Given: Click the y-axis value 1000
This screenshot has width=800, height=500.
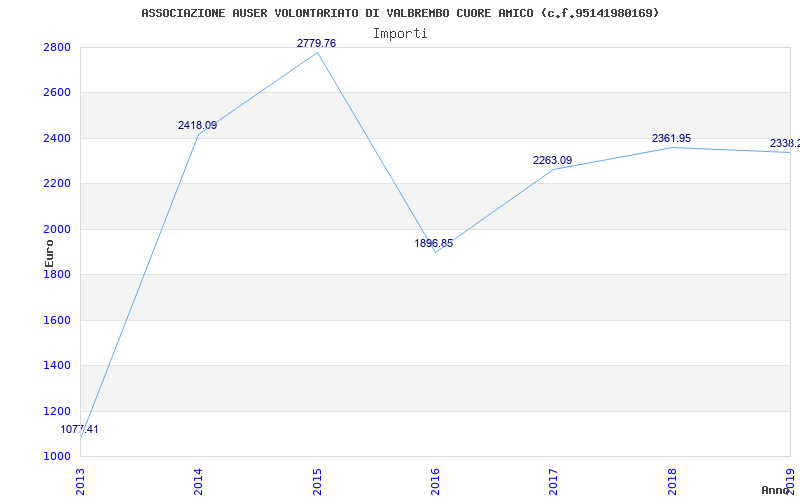Looking at the screenshot, I should pyautogui.click(x=57, y=456).
